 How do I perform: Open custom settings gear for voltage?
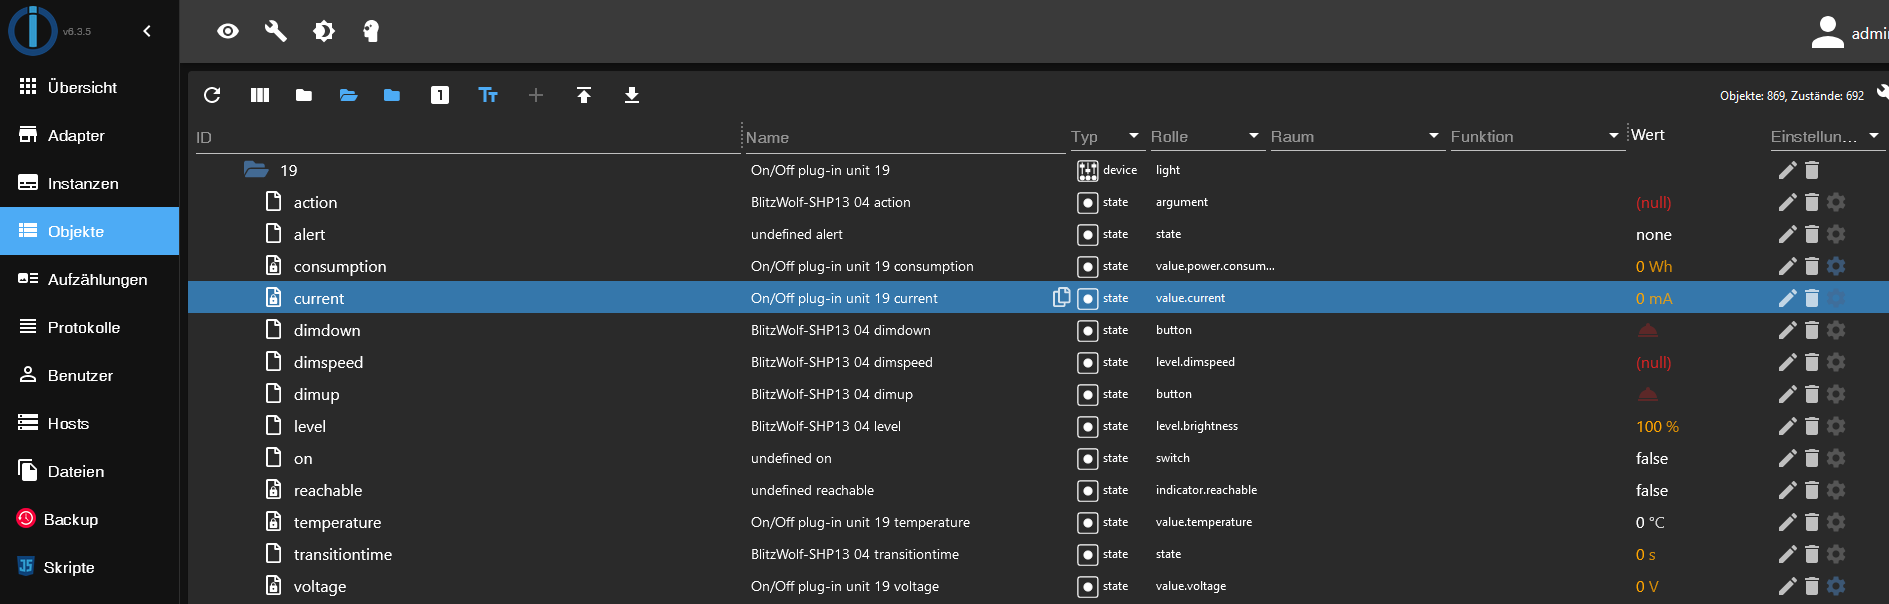1836,586
